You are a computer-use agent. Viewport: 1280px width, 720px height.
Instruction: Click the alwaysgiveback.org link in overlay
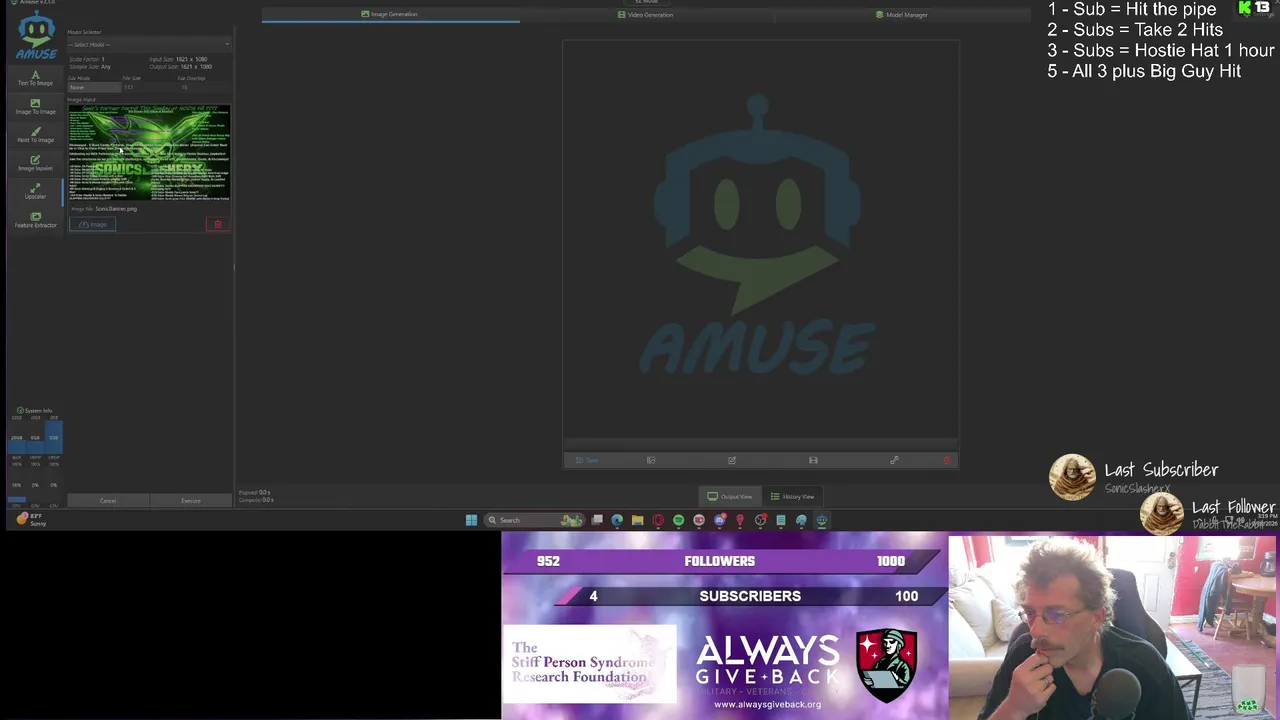click(768, 704)
